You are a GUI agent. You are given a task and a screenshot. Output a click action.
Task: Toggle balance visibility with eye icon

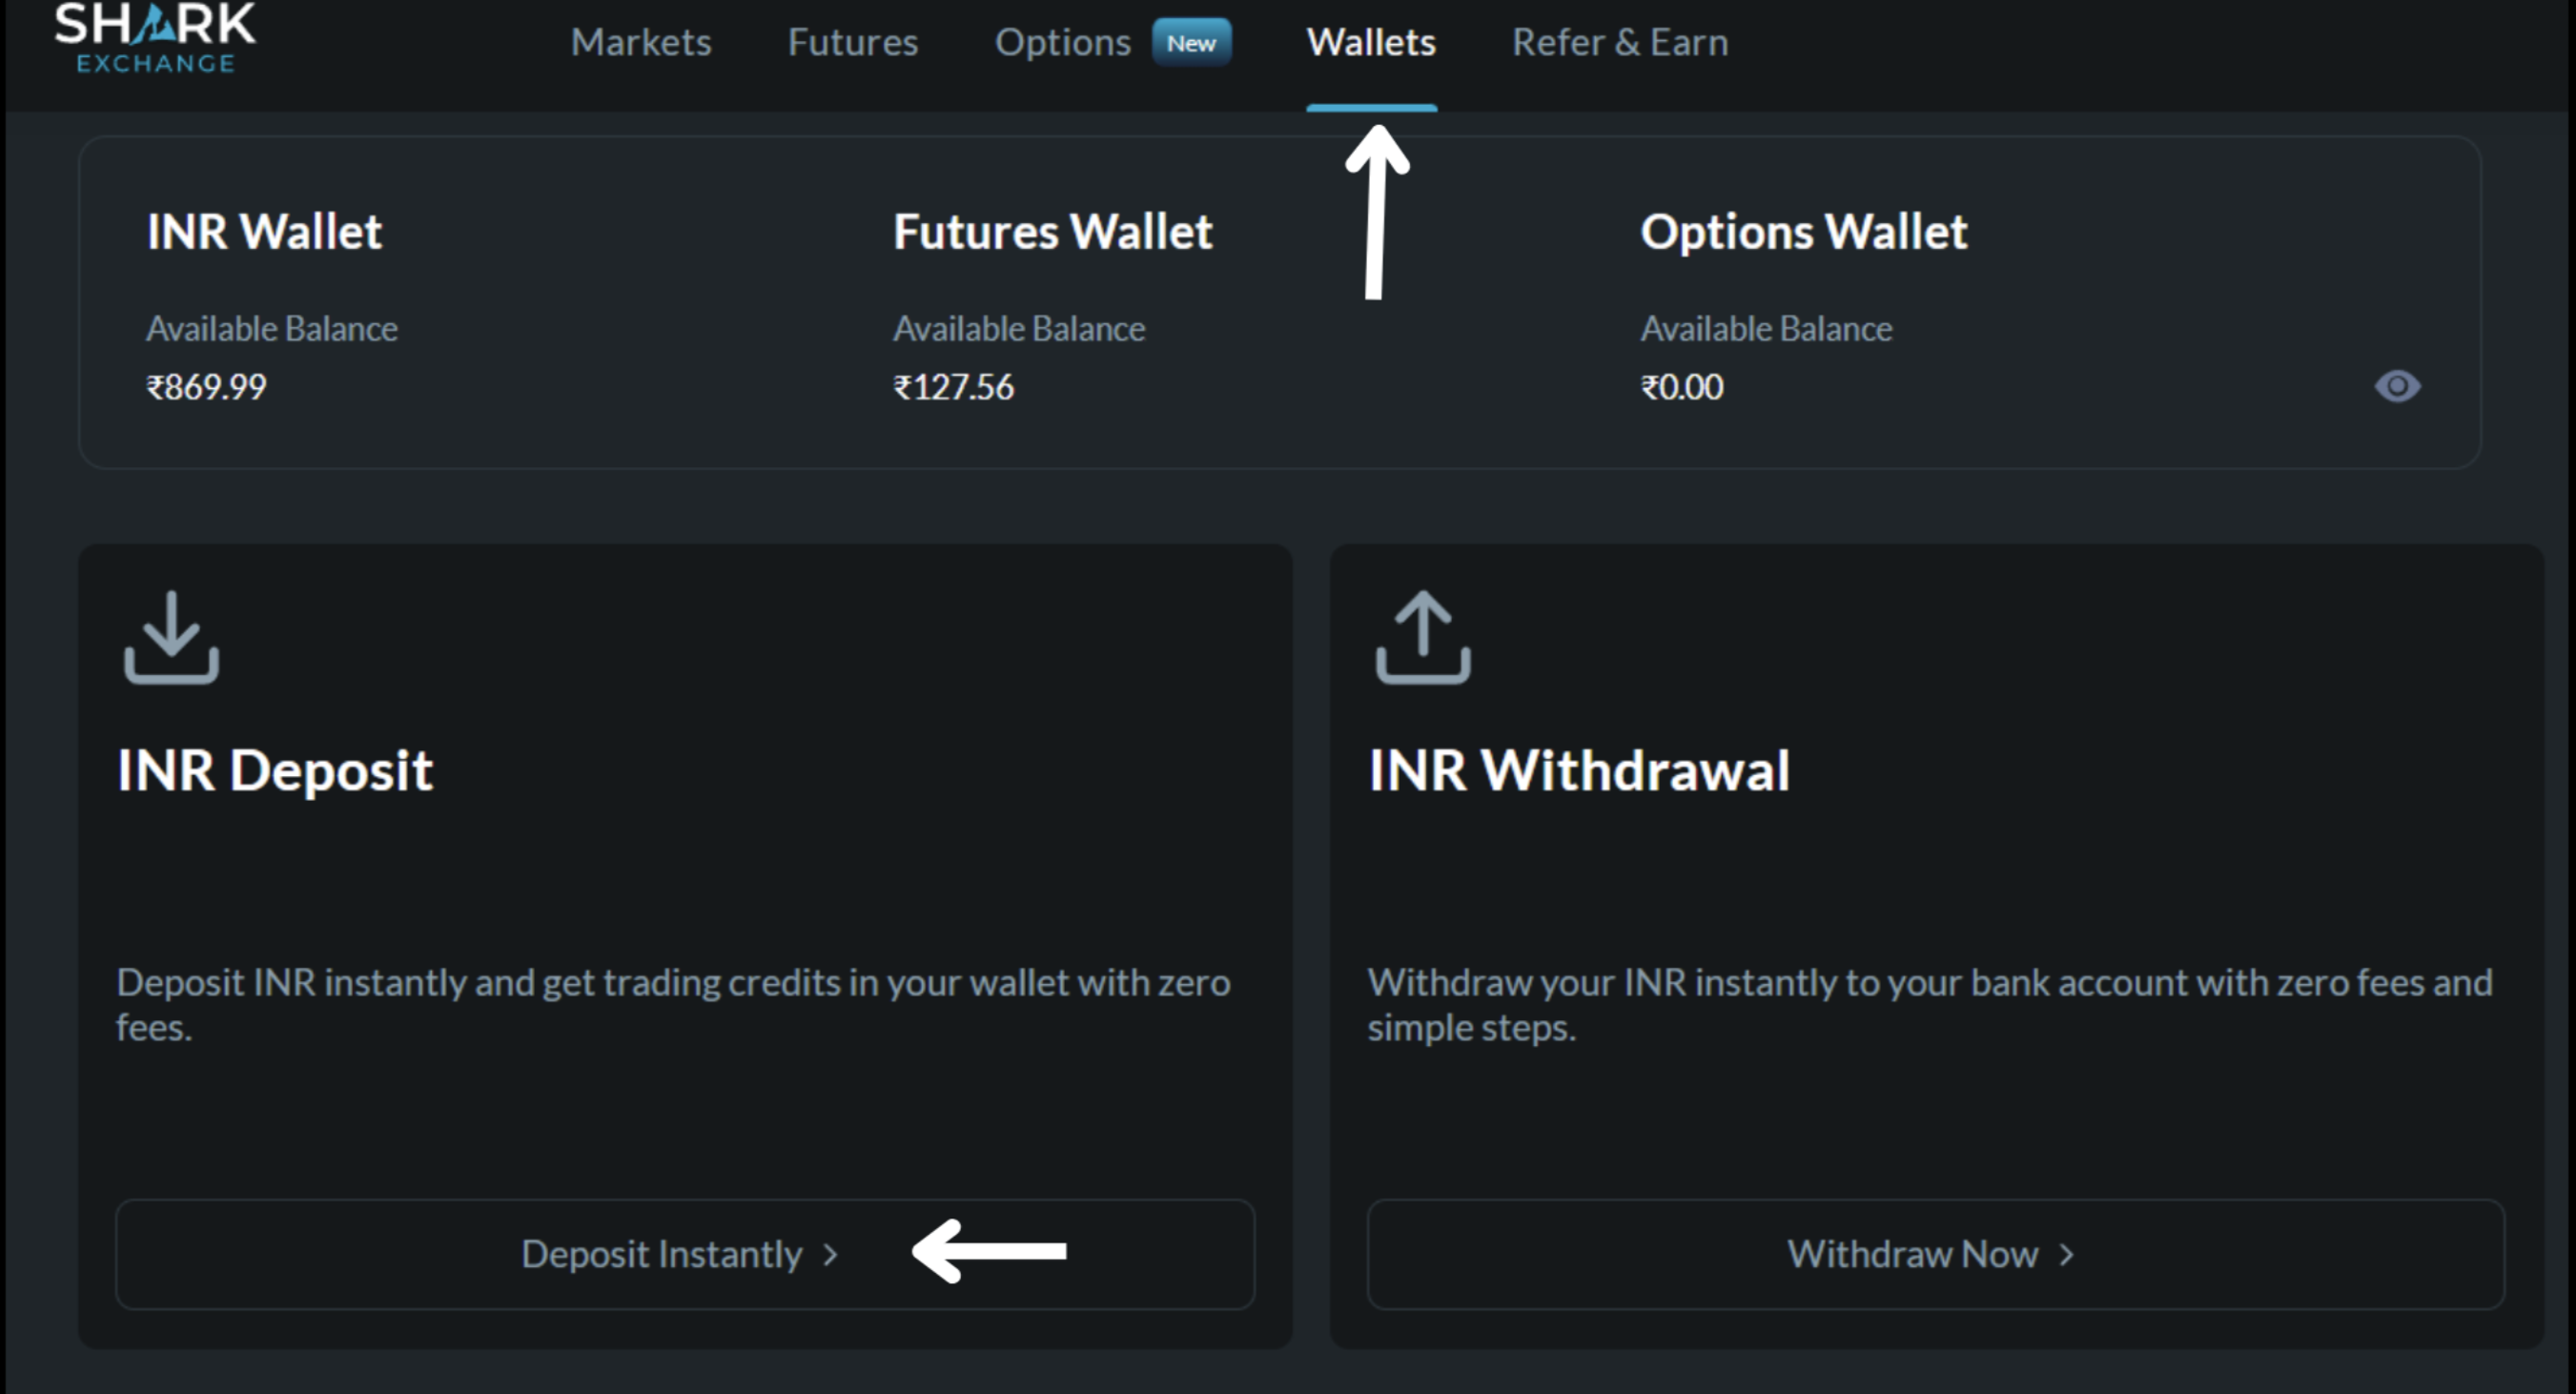[2397, 386]
